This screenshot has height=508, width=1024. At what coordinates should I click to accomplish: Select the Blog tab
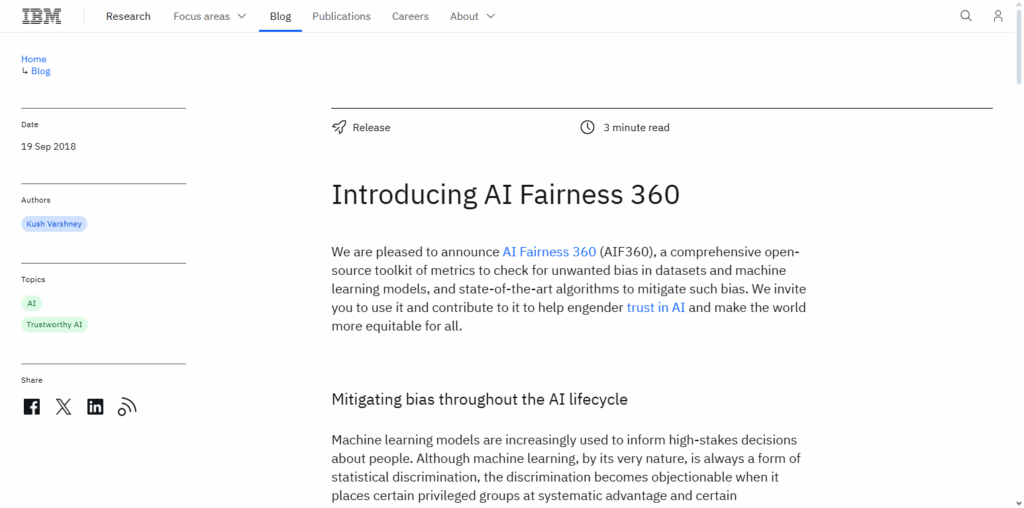pos(280,16)
